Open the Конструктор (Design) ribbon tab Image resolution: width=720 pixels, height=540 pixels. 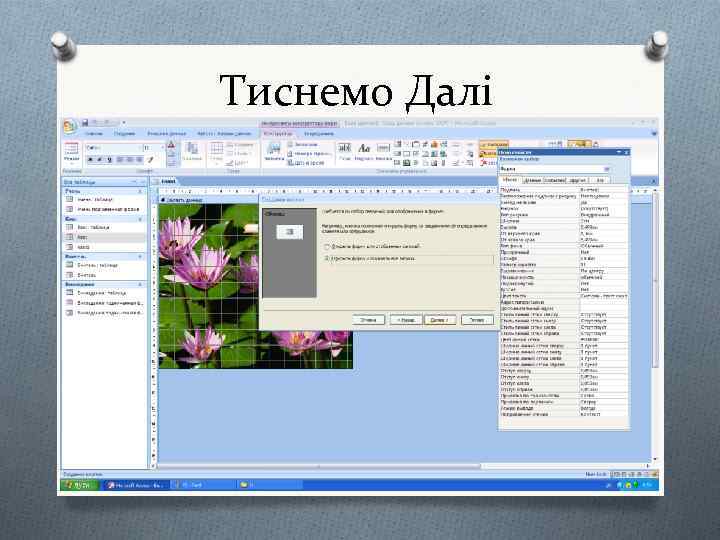[x=278, y=134]
